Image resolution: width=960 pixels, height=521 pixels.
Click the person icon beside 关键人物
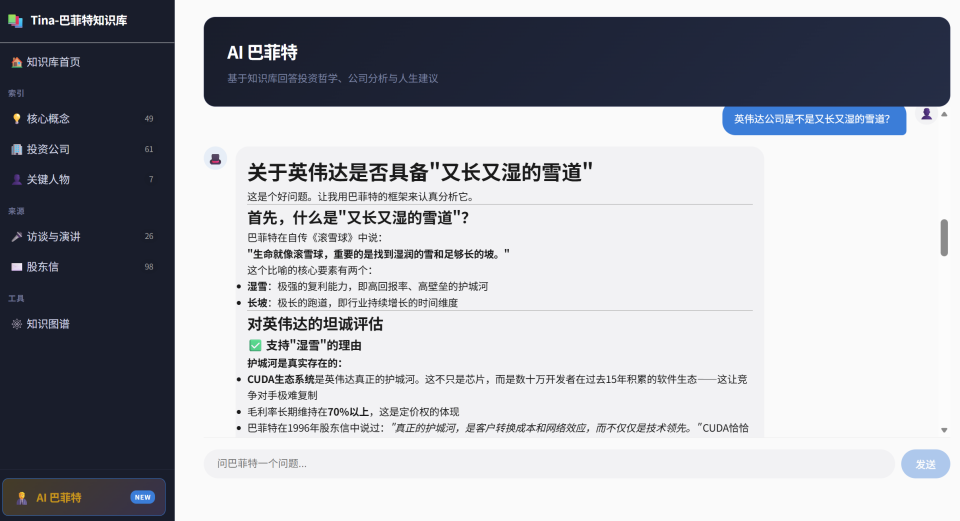pyautogui.click(x=17, y=179)
